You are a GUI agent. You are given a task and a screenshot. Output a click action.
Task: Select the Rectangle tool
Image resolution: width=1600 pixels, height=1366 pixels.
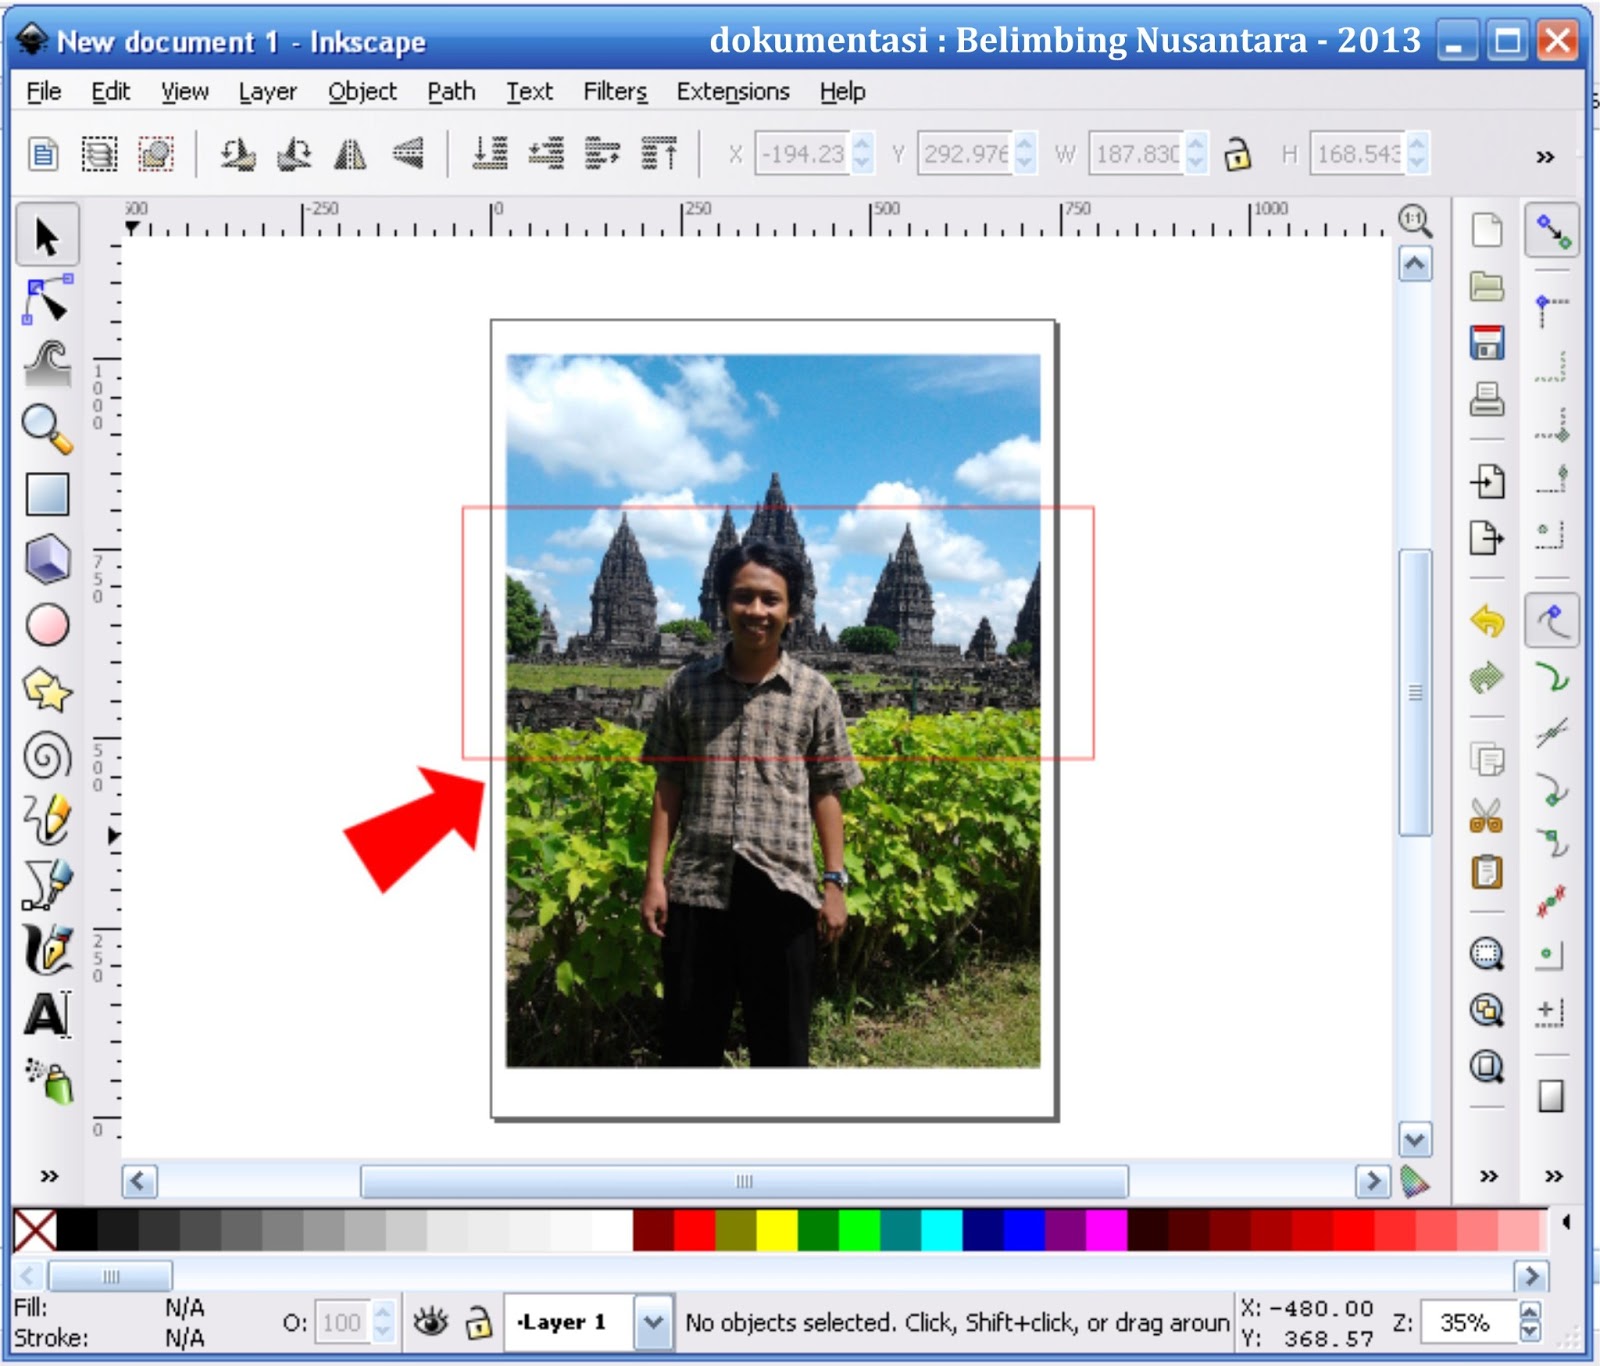pos(45,493)
